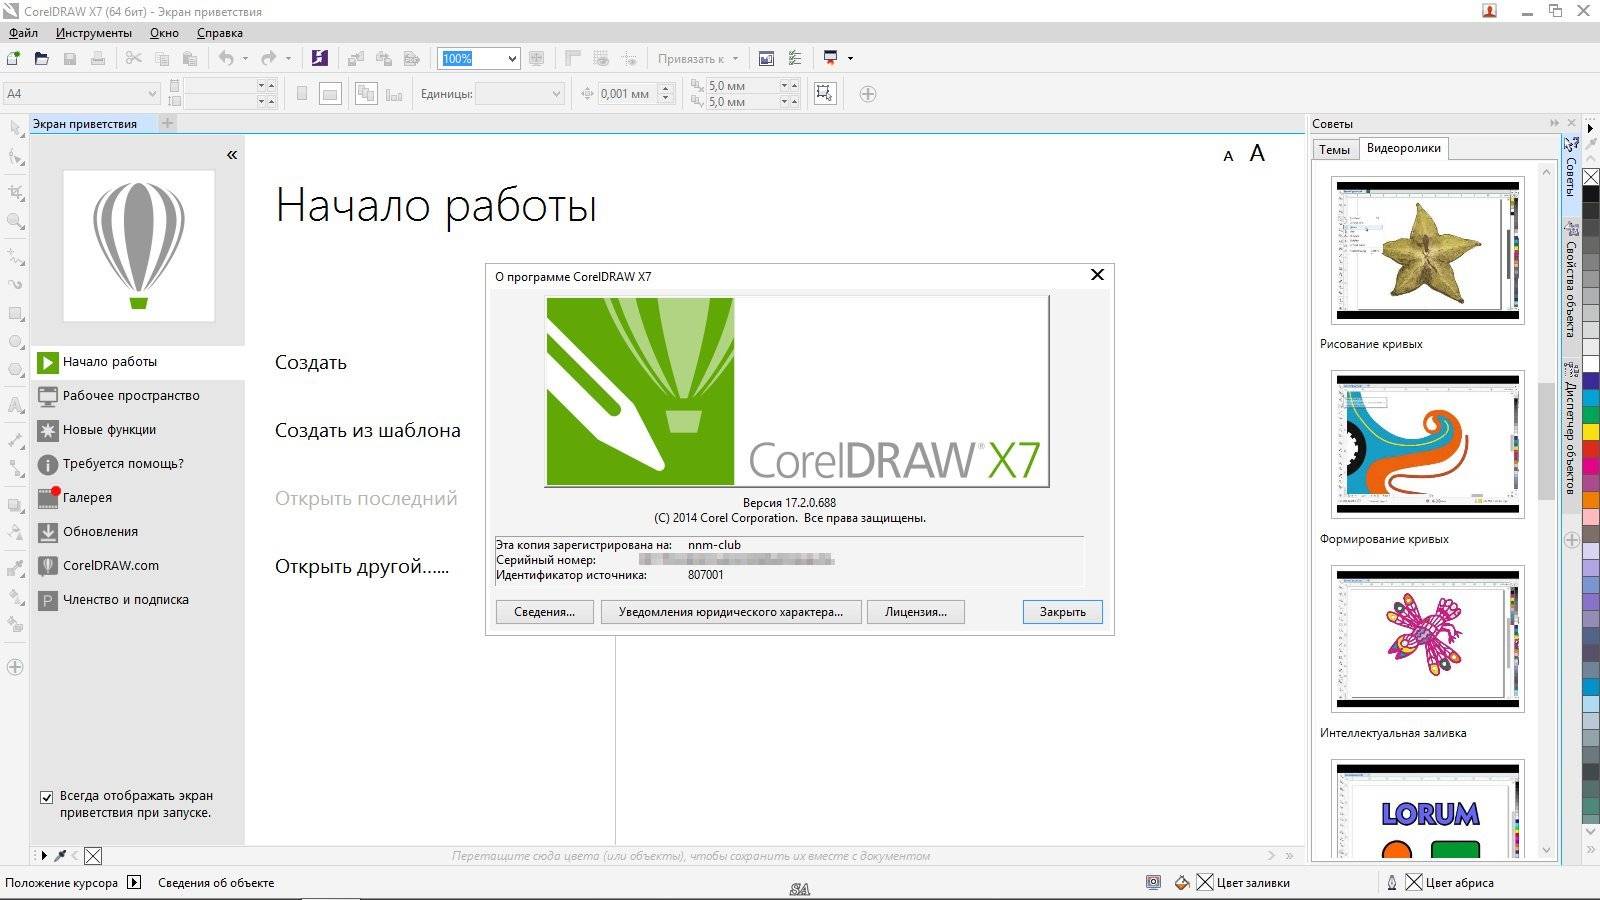Switch to the Темы tab

[x=1334, y=150]
